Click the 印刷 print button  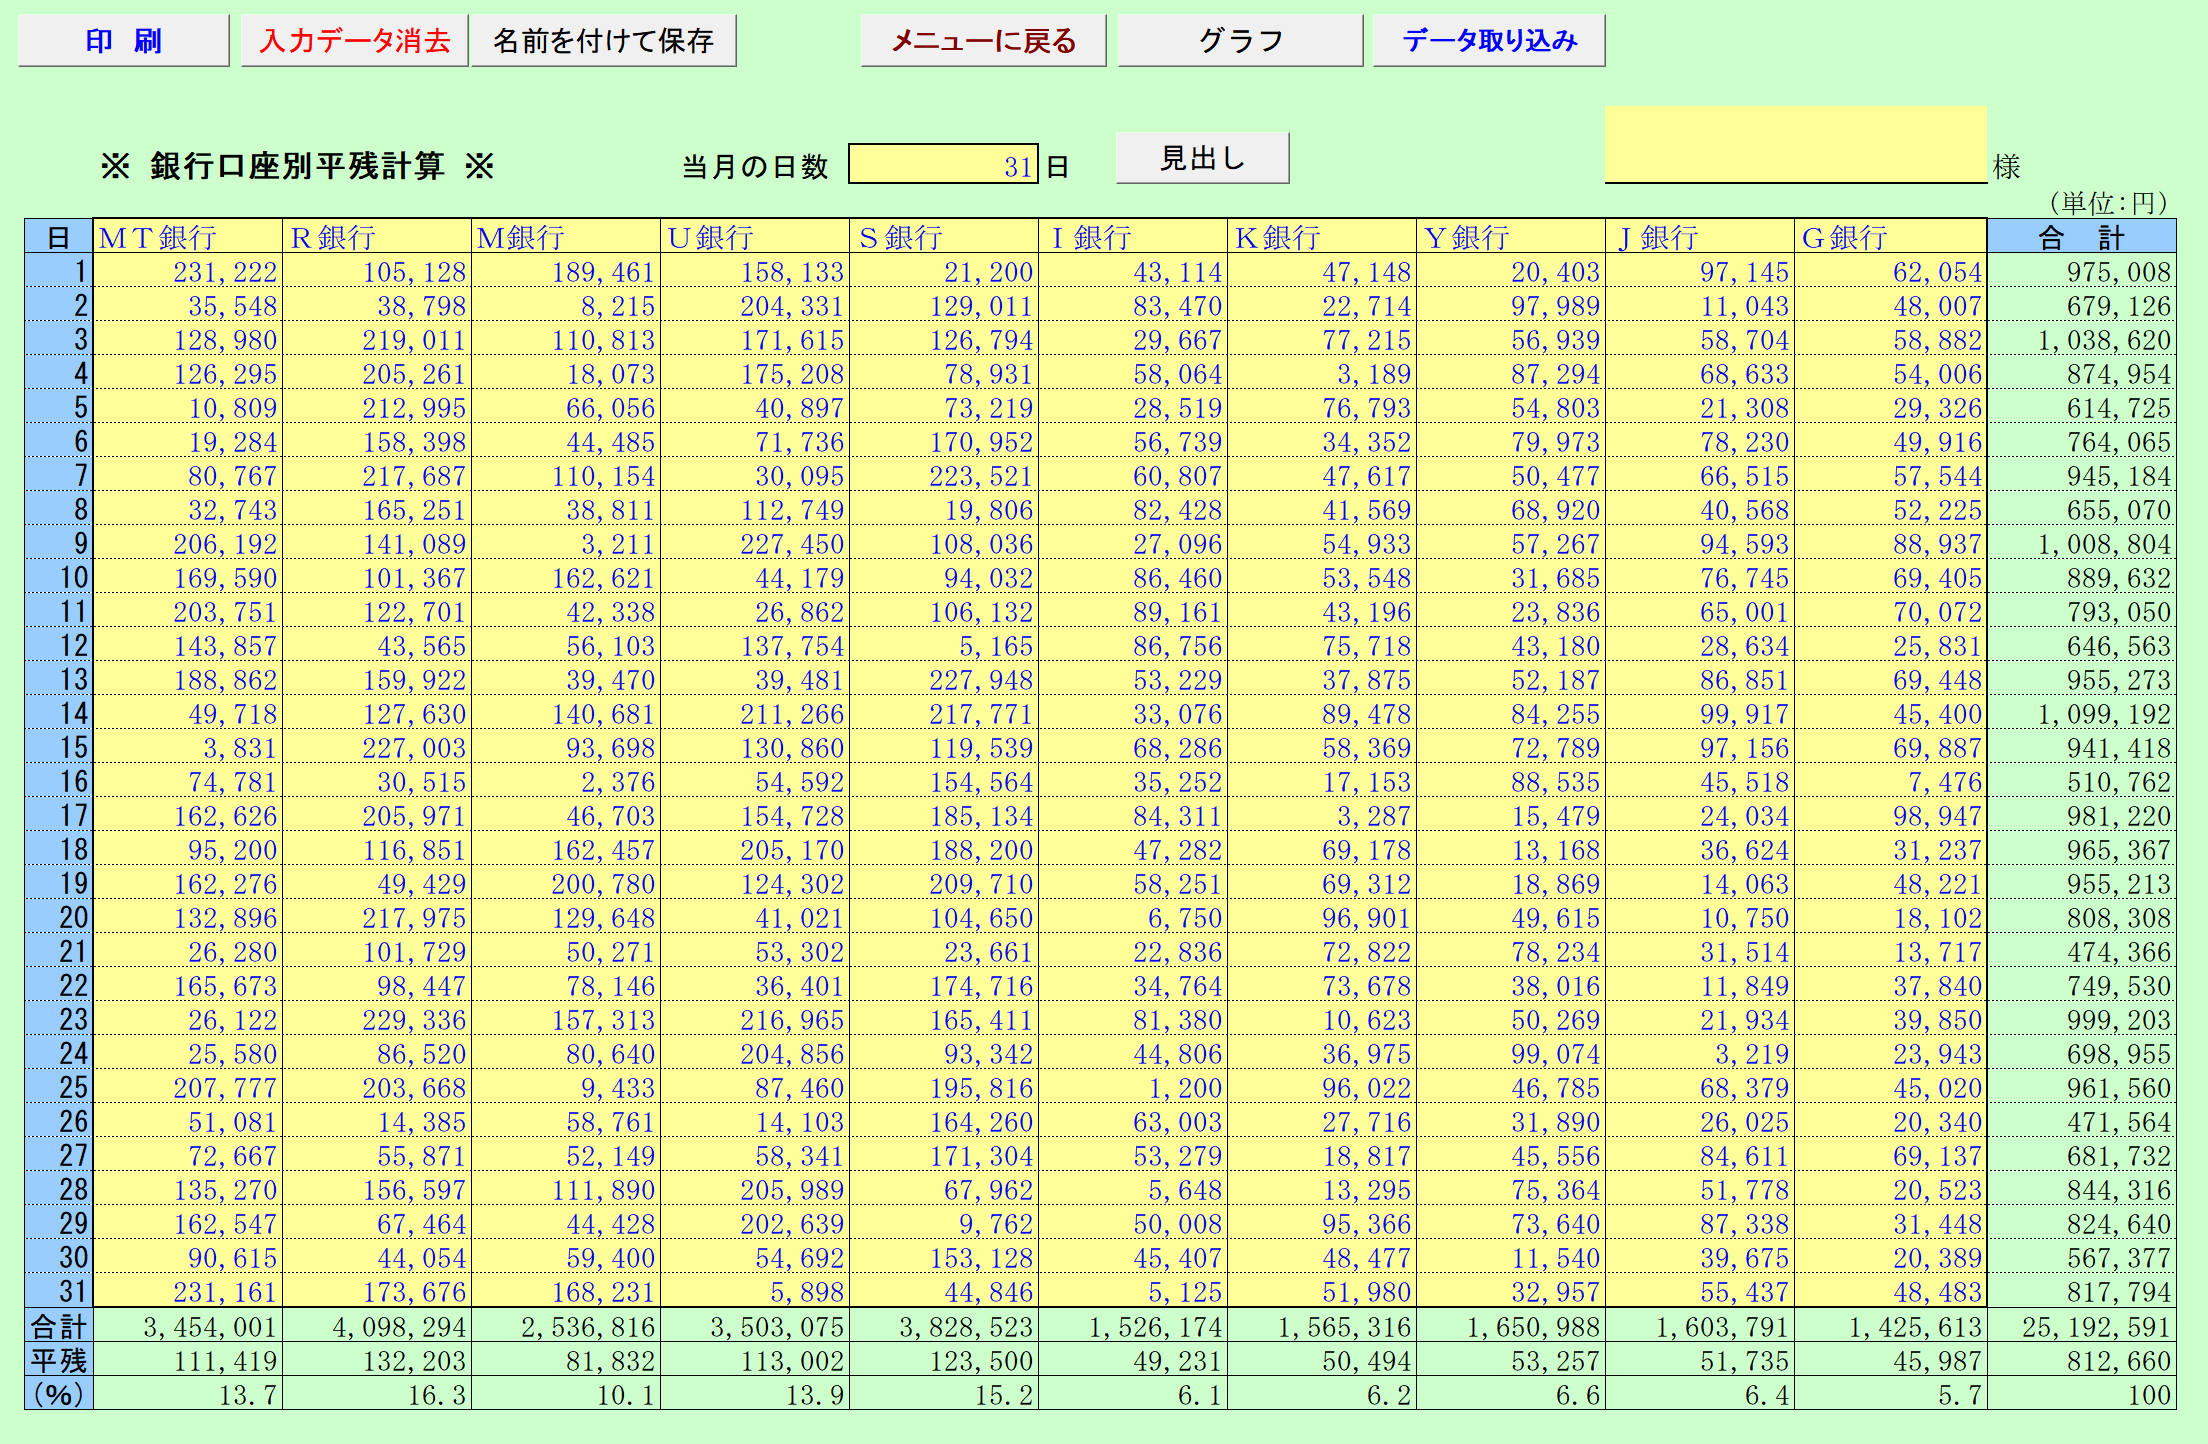(124, 41)
